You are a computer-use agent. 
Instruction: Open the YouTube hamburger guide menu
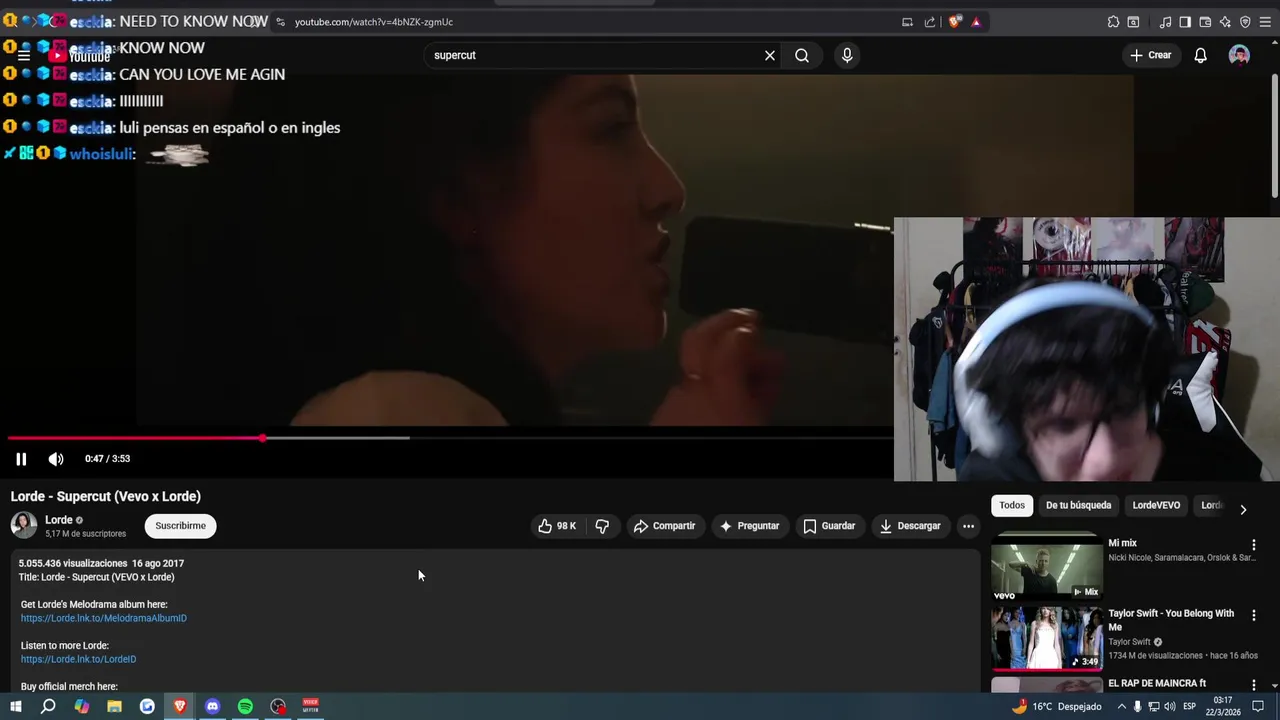[23, 55]
